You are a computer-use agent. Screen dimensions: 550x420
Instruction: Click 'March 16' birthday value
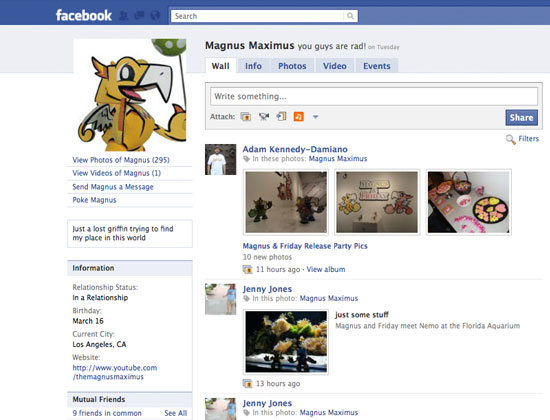(88, 321)
